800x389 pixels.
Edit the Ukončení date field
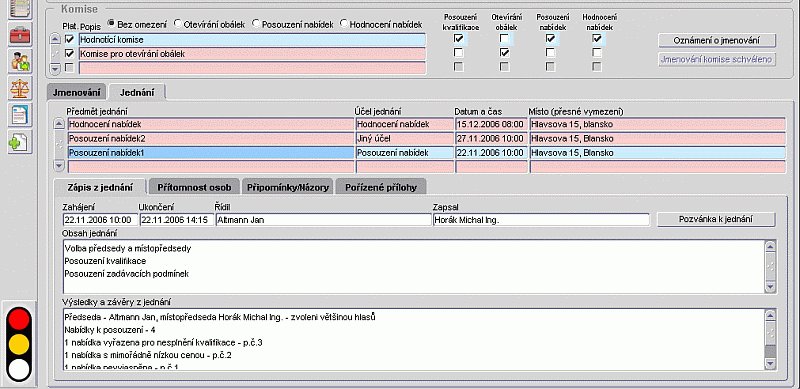(177, 220)
